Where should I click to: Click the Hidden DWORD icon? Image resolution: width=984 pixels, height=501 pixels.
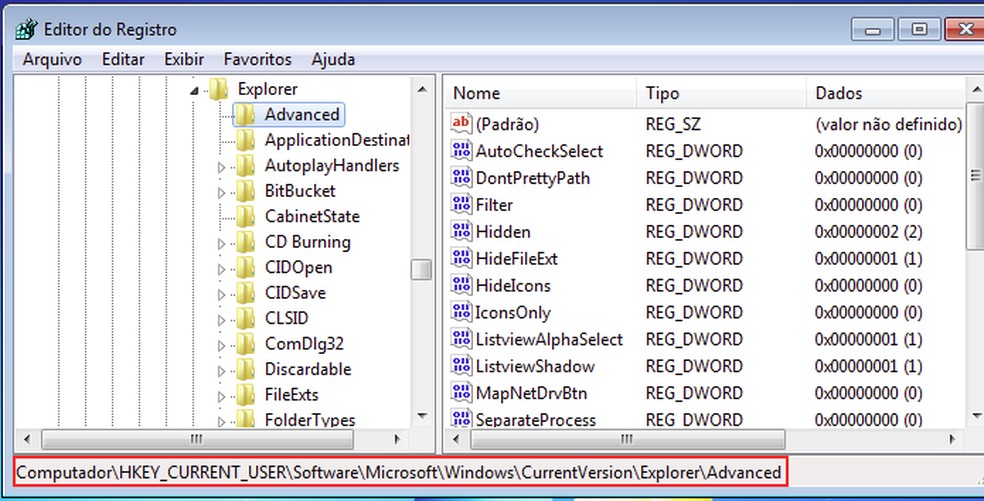tap(461, 231)
